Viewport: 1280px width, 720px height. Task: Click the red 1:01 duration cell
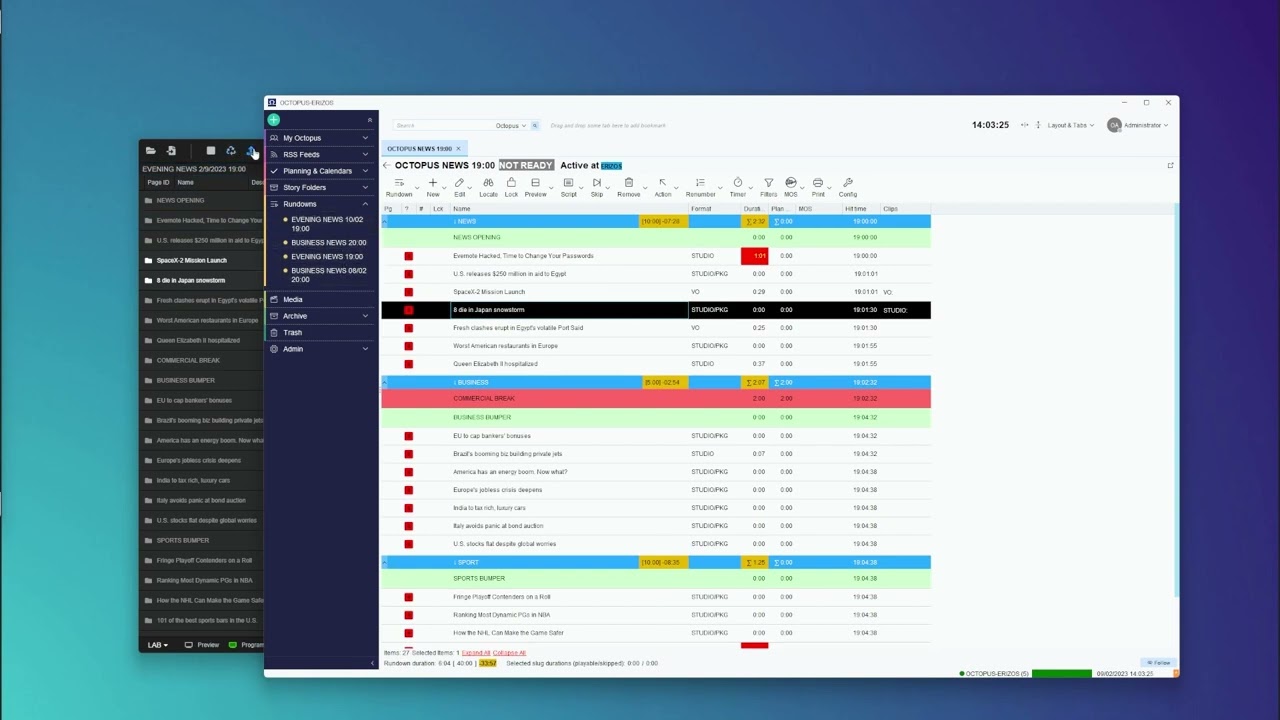754,256
